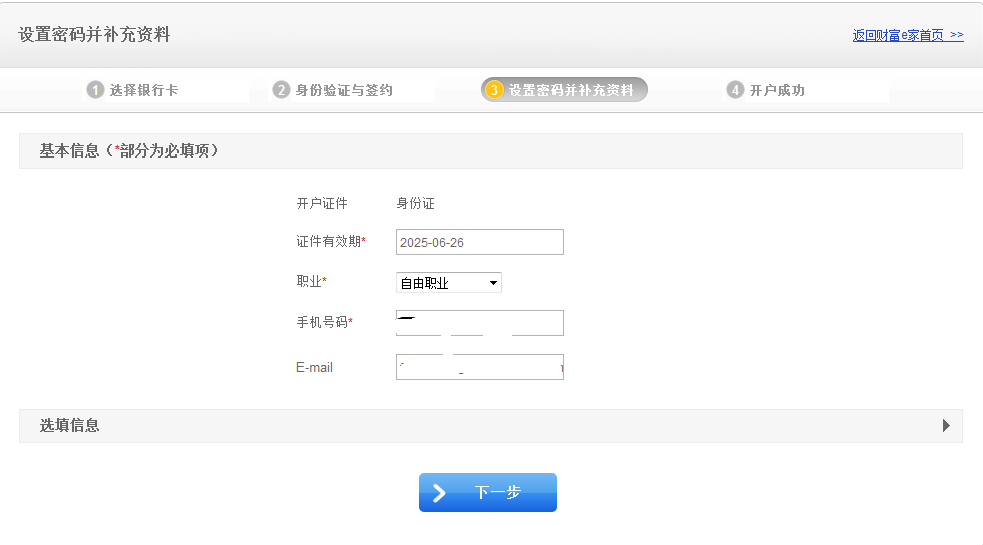Open the 返回财富e家首页 link
The width and height of the screenshot is (983, 545).
point(907,35)
